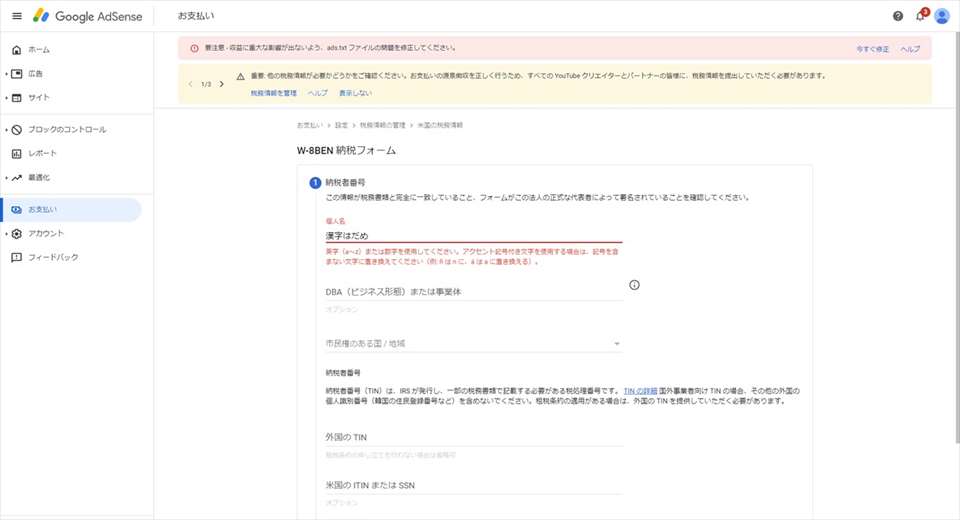Click the Reports (レポート) sidebar icon

[x=17, y=153]
